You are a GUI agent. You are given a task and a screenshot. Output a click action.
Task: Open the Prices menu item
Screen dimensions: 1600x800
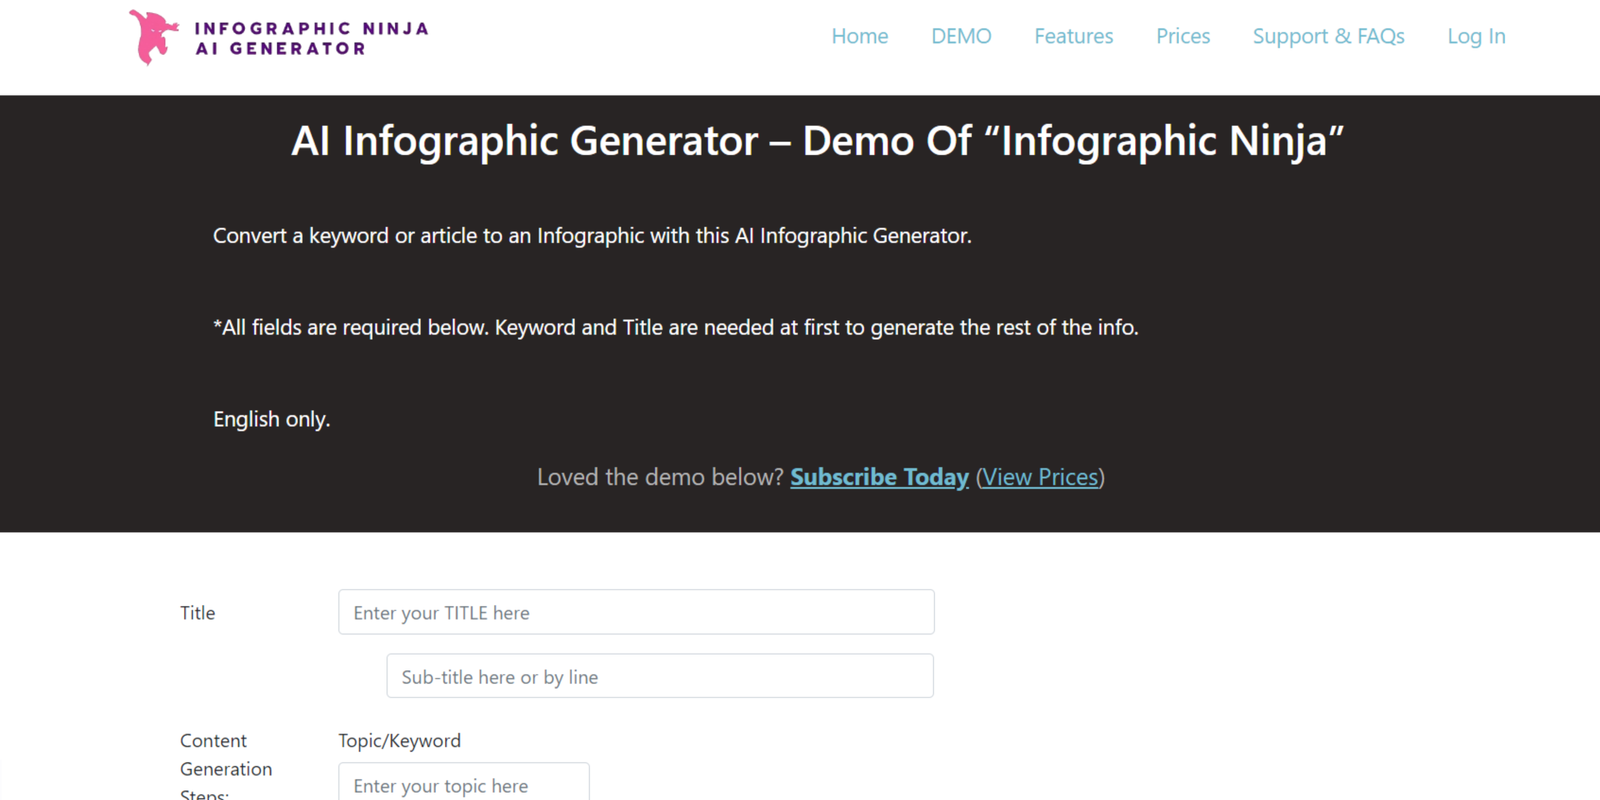click(x=1183, y=36)
